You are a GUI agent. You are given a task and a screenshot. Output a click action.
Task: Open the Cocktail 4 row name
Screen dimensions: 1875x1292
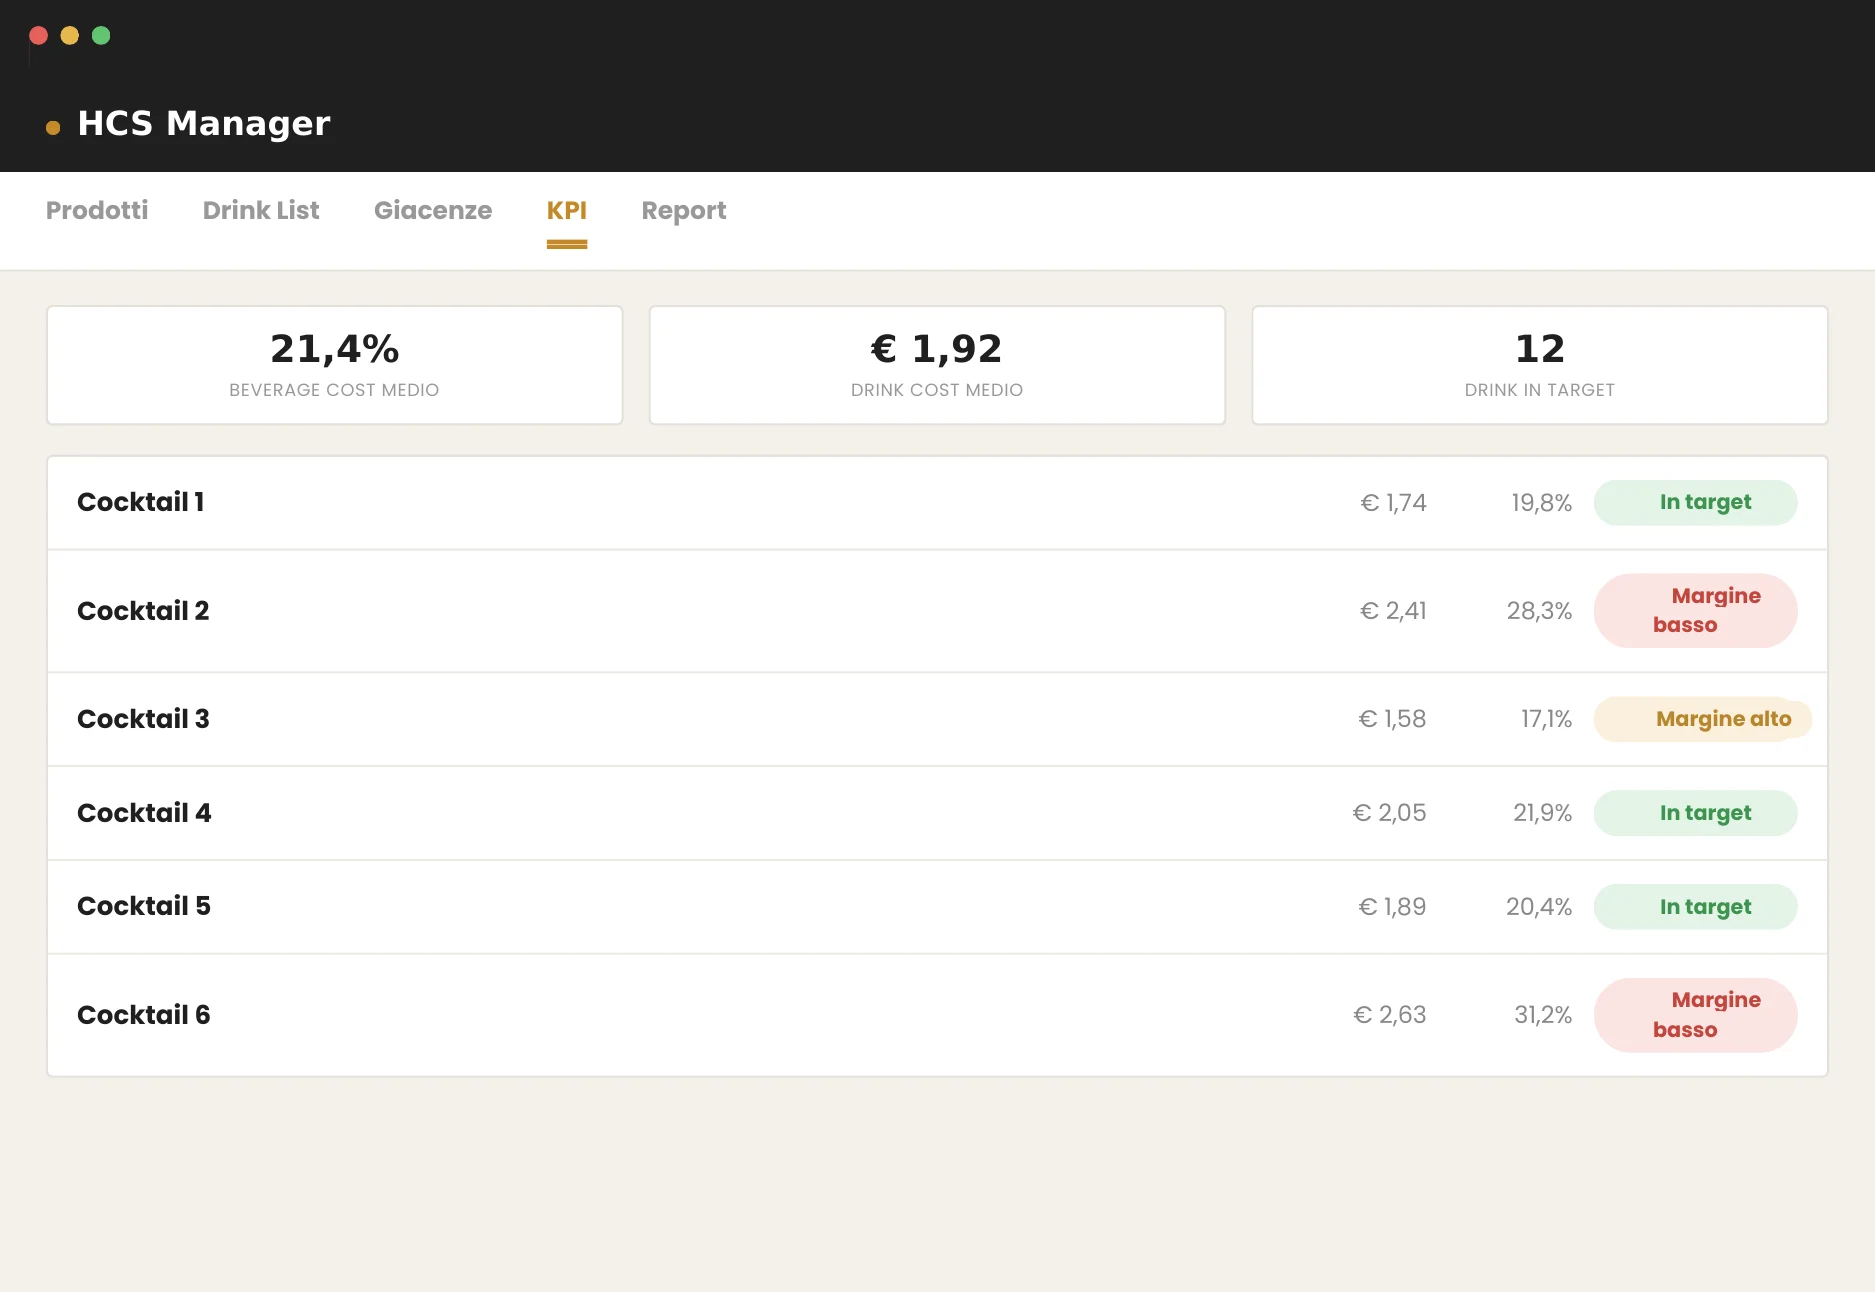pyautogui.click(x=144, y=813)
